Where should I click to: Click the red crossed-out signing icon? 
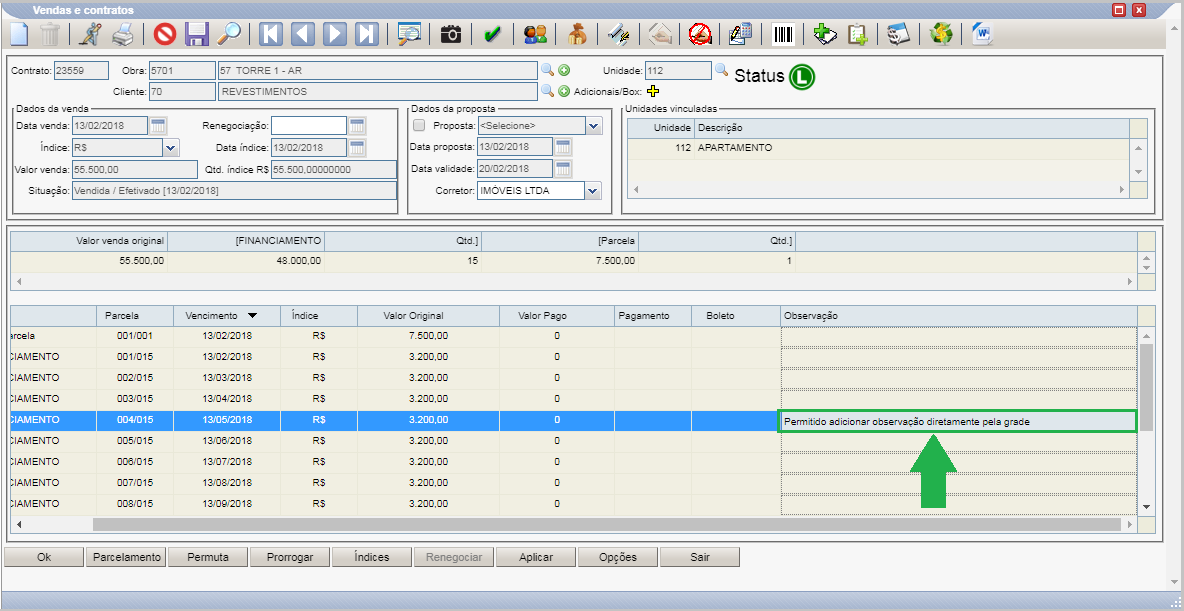click(x=701, y=34)
